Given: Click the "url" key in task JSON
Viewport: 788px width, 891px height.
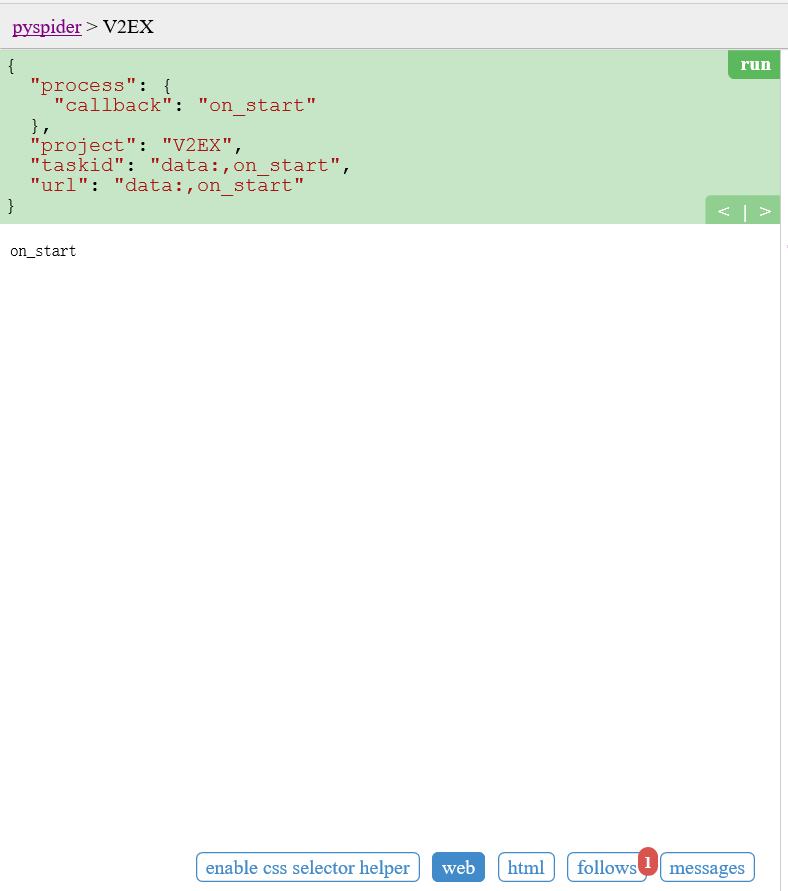Looking at the screenshot, I should [x=60, y=185].
